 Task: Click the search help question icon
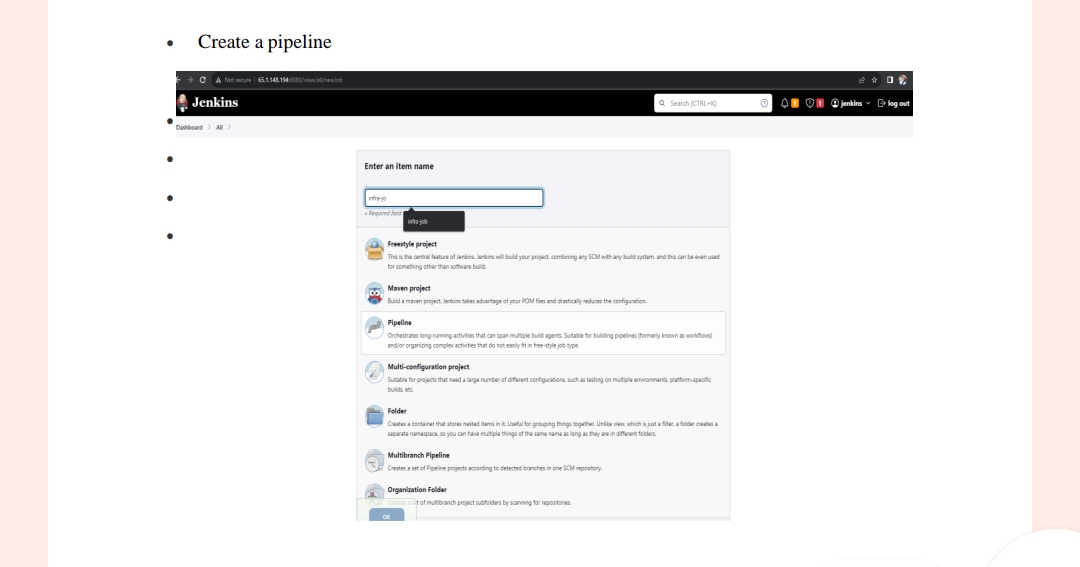pos(764,103)
